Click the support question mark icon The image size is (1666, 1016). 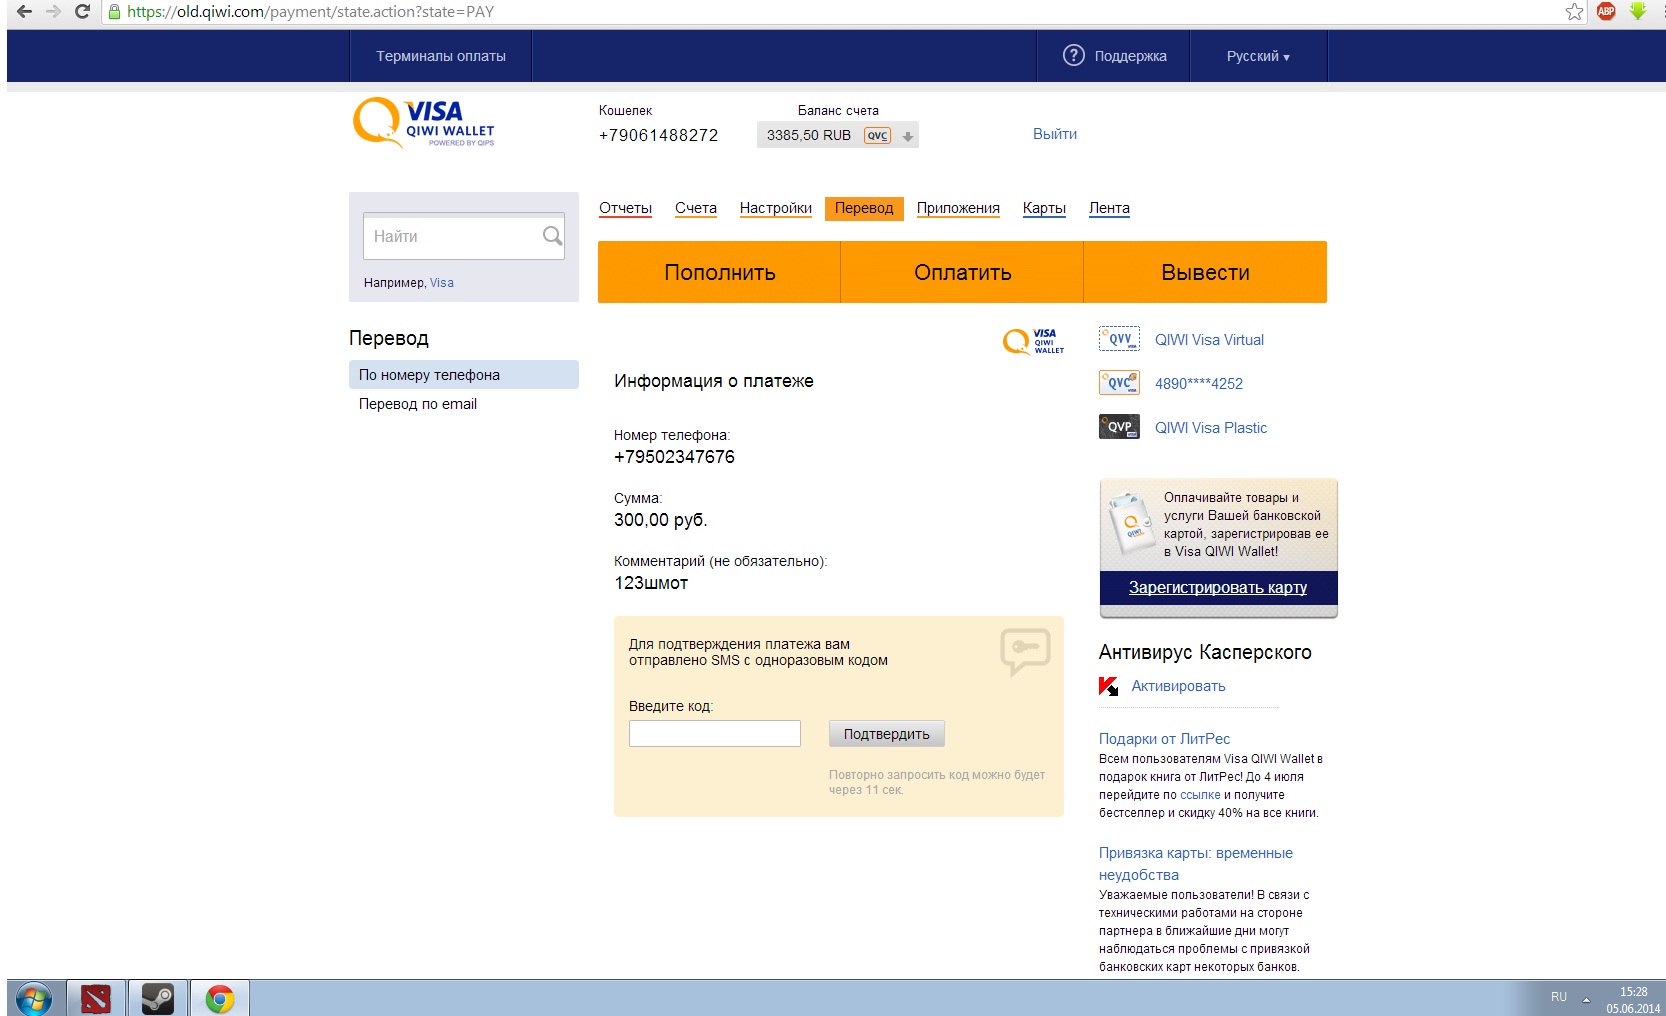point(1073,56)
